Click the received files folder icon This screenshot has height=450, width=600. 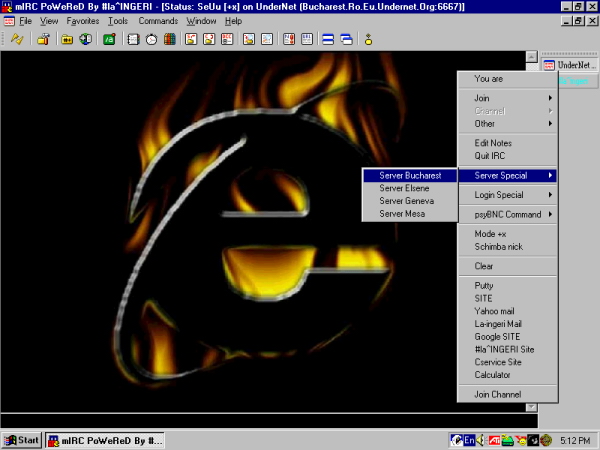coord(249,39)
